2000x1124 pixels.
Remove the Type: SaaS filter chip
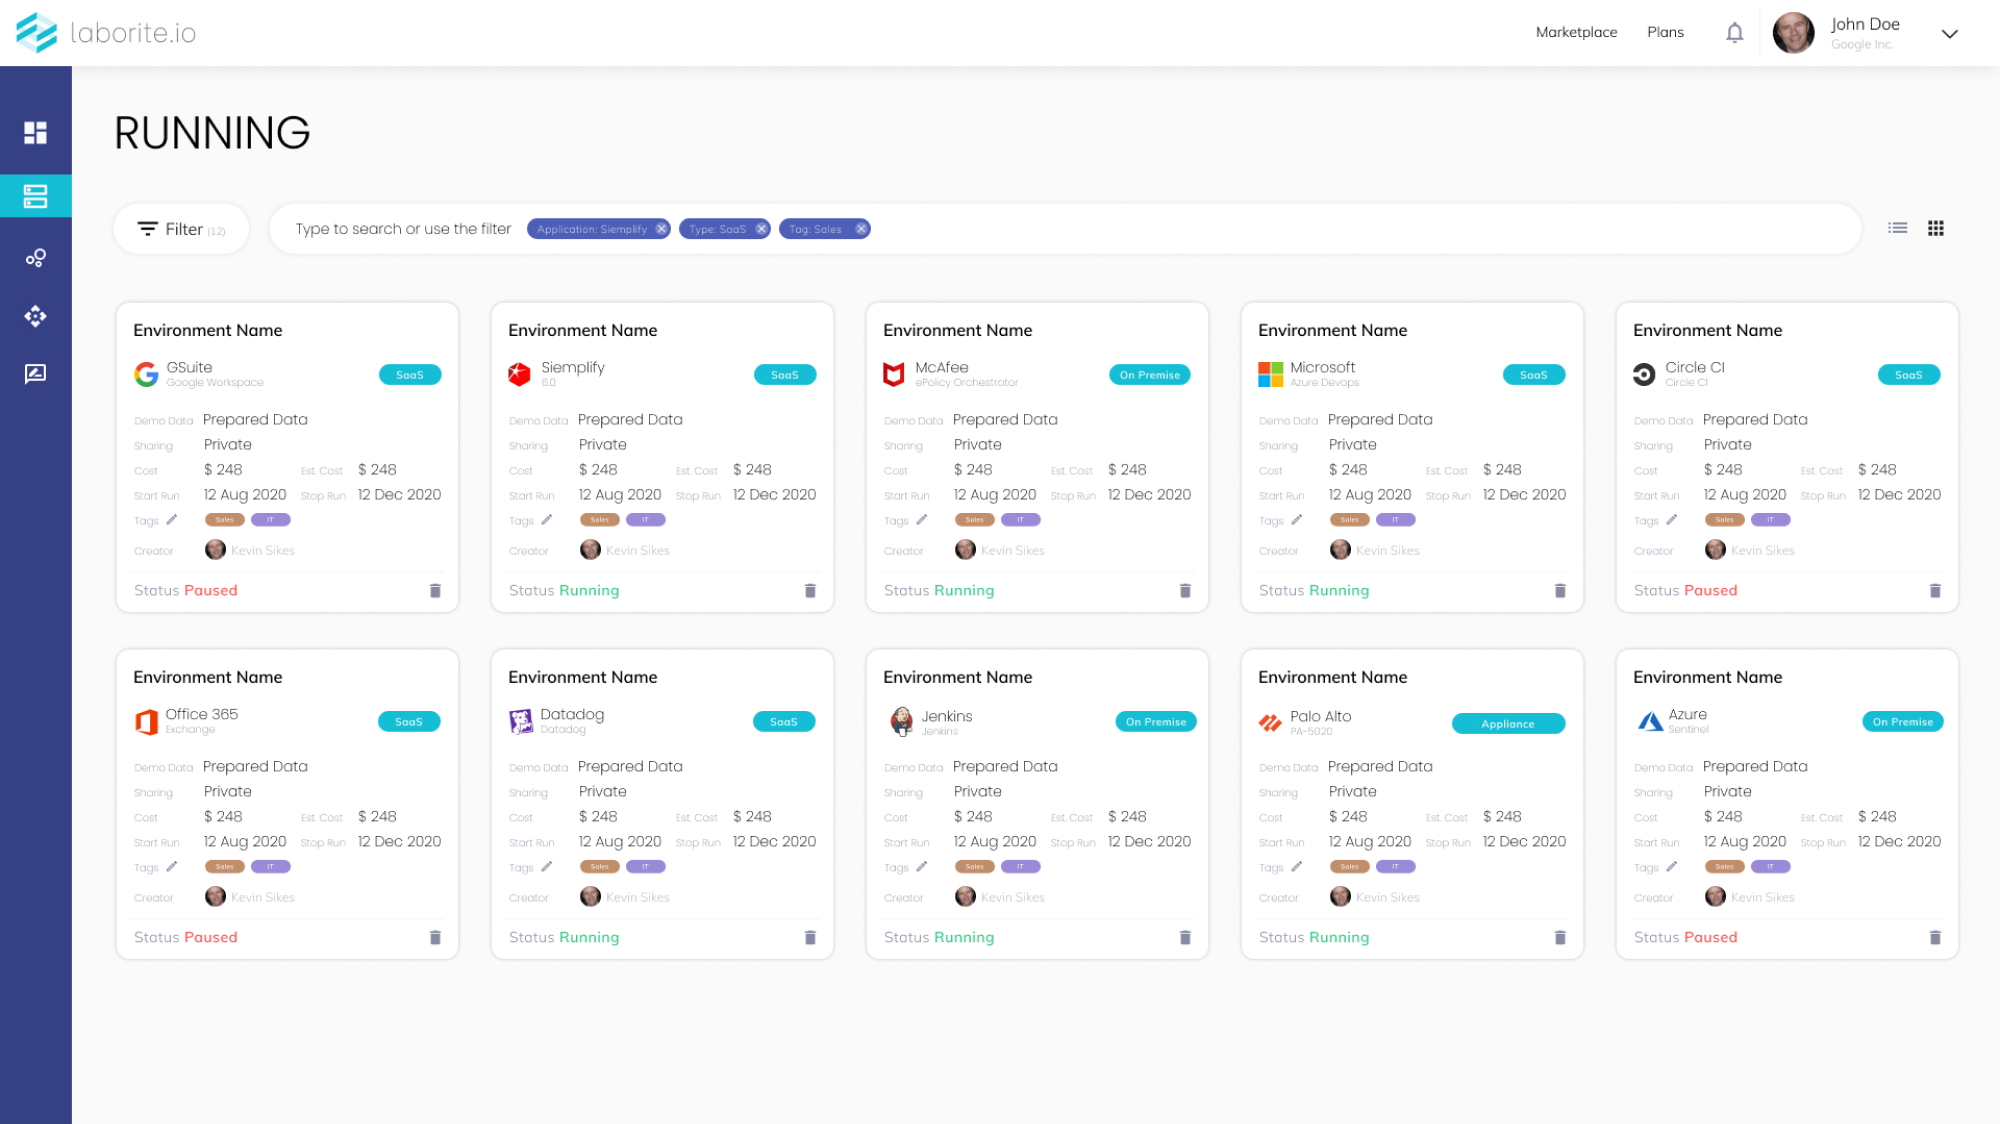(x=761, y=229)
